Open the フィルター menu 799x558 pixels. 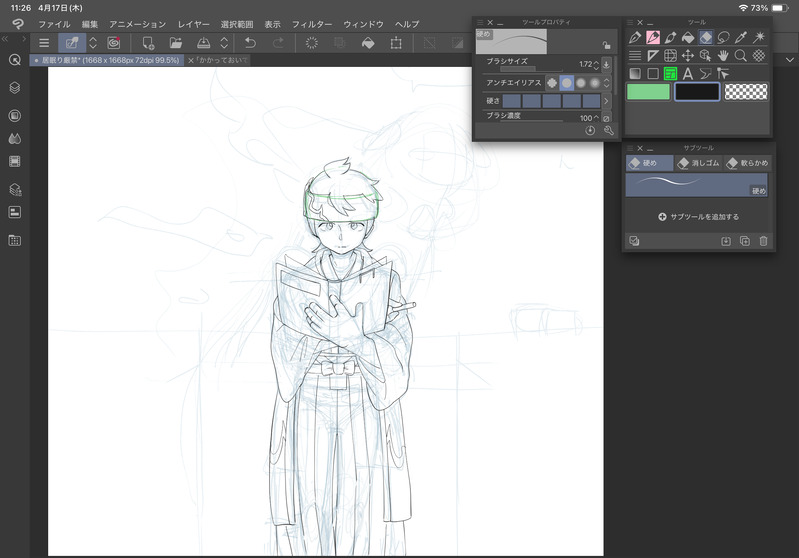(x=312, y=24)
